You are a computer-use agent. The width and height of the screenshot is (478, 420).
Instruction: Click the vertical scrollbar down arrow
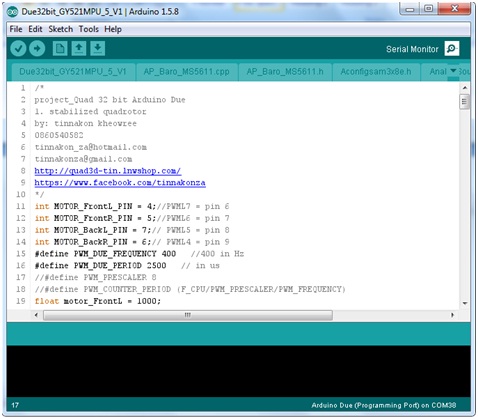(x=465, y=303)
